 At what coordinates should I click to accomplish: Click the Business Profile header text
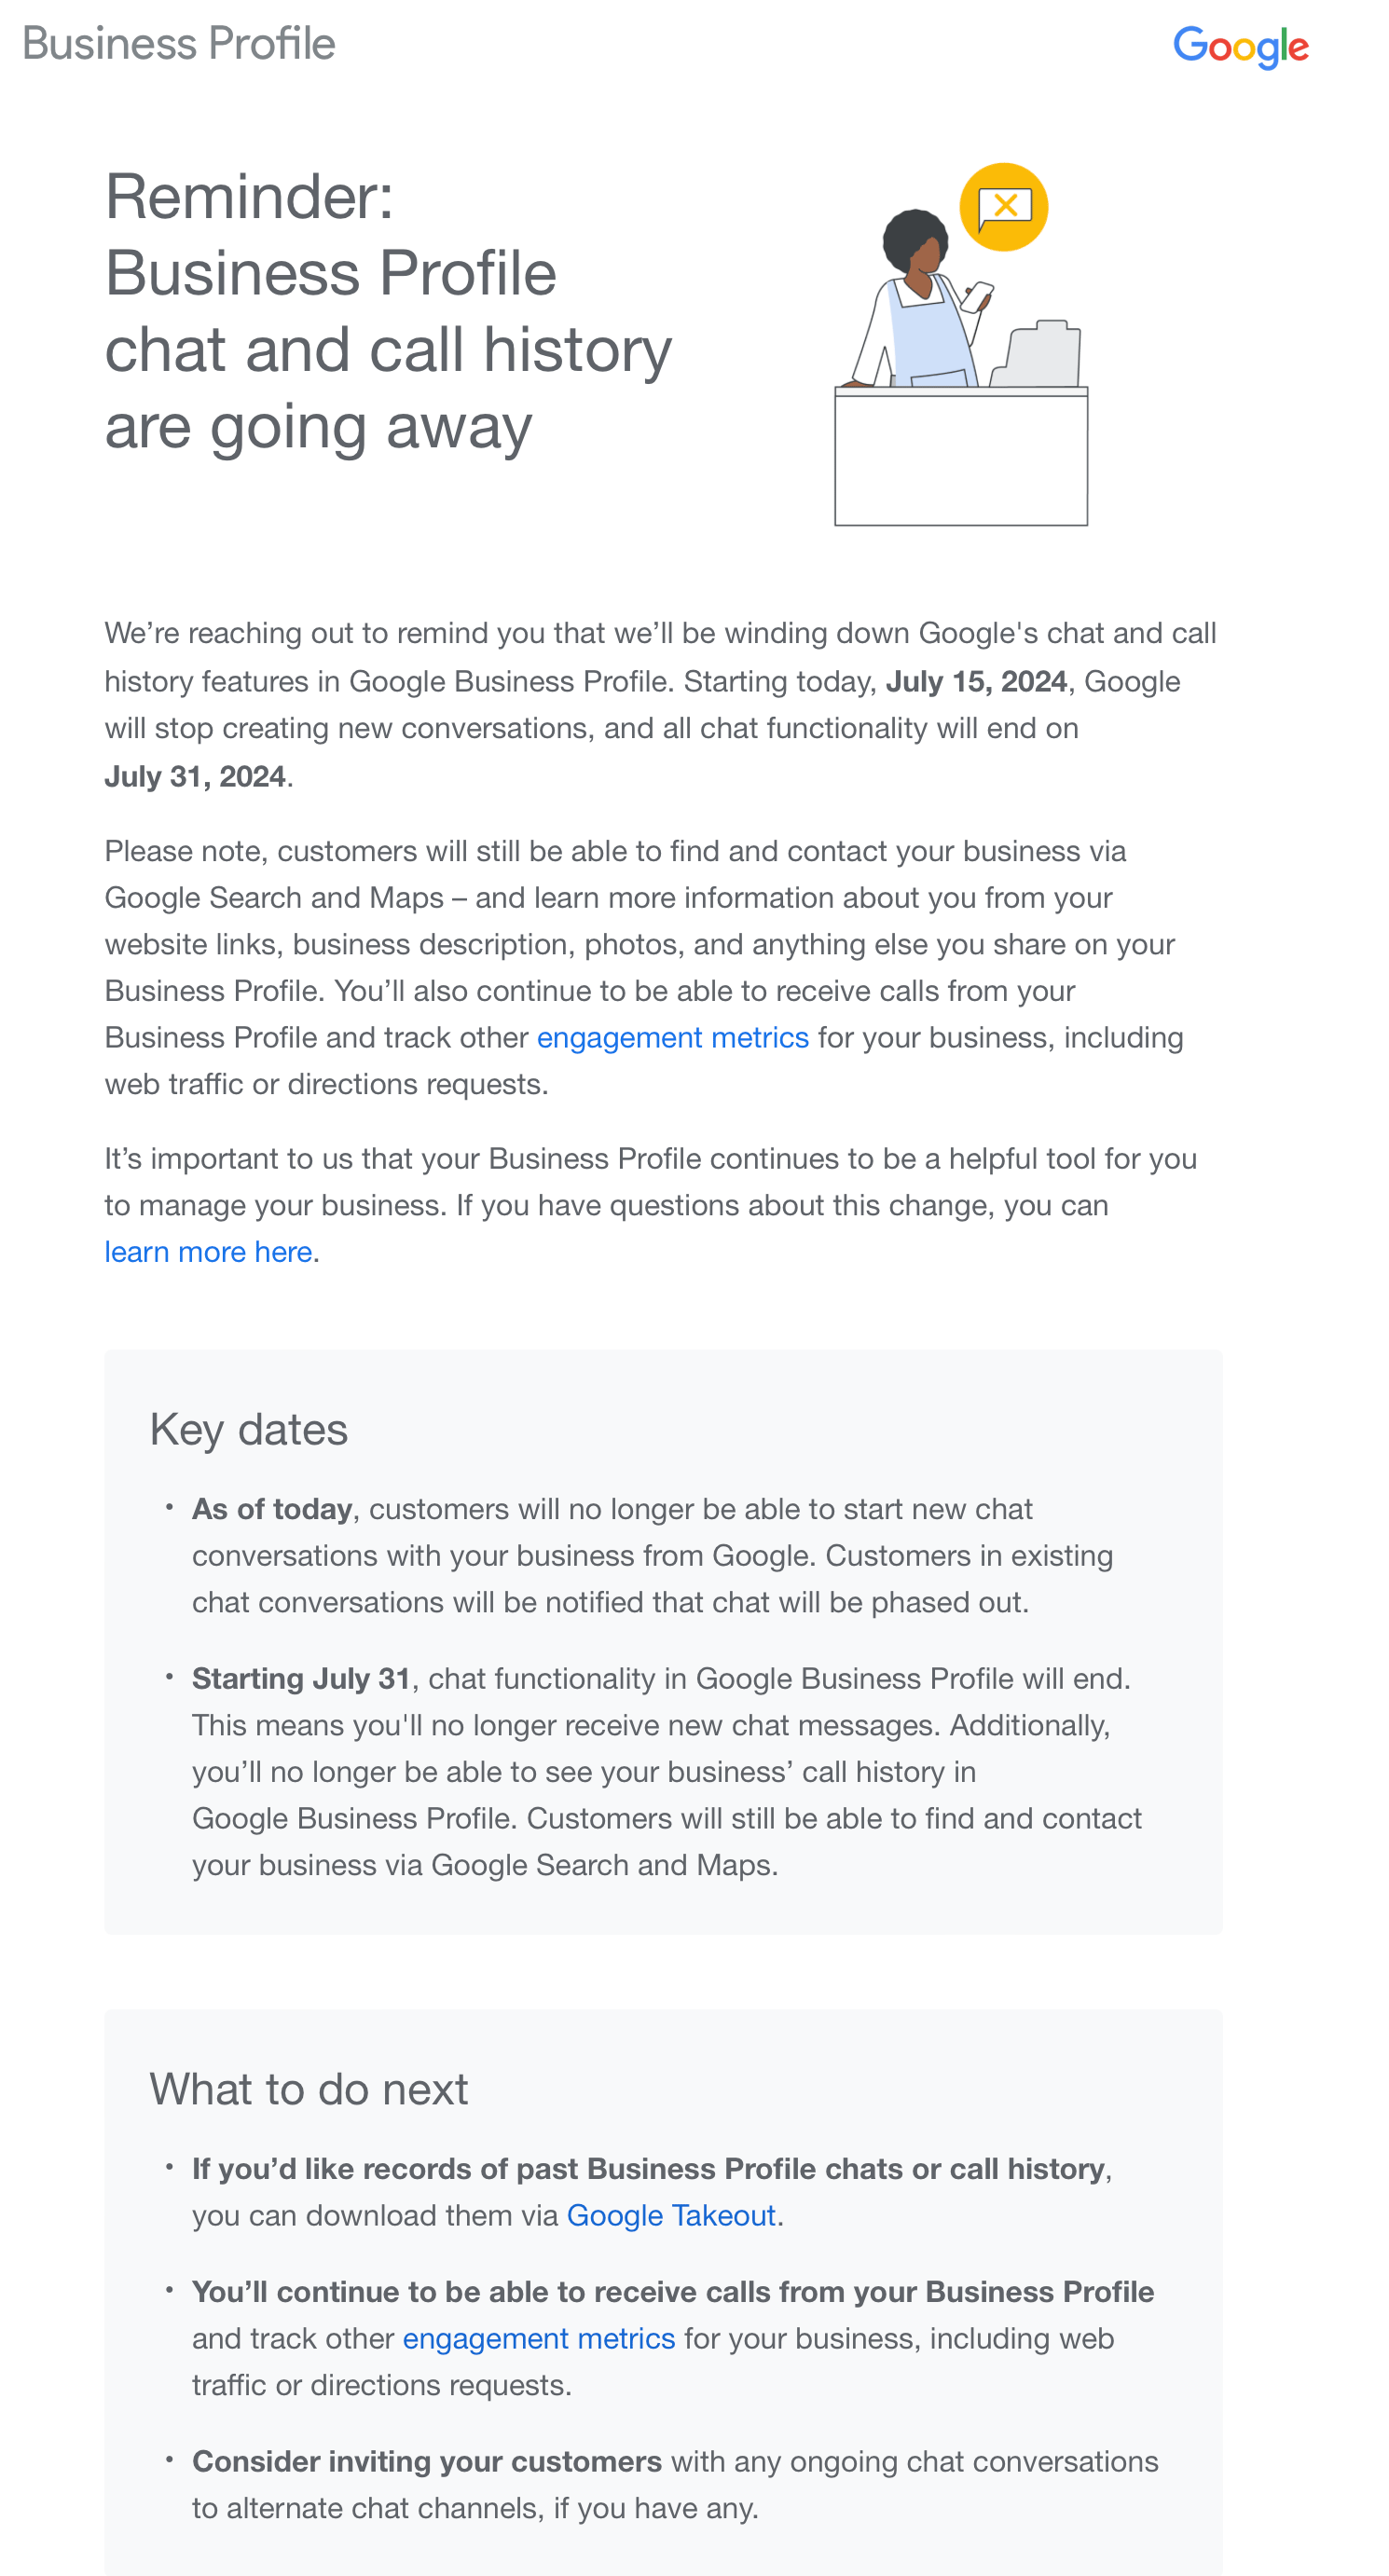(179, 44)
